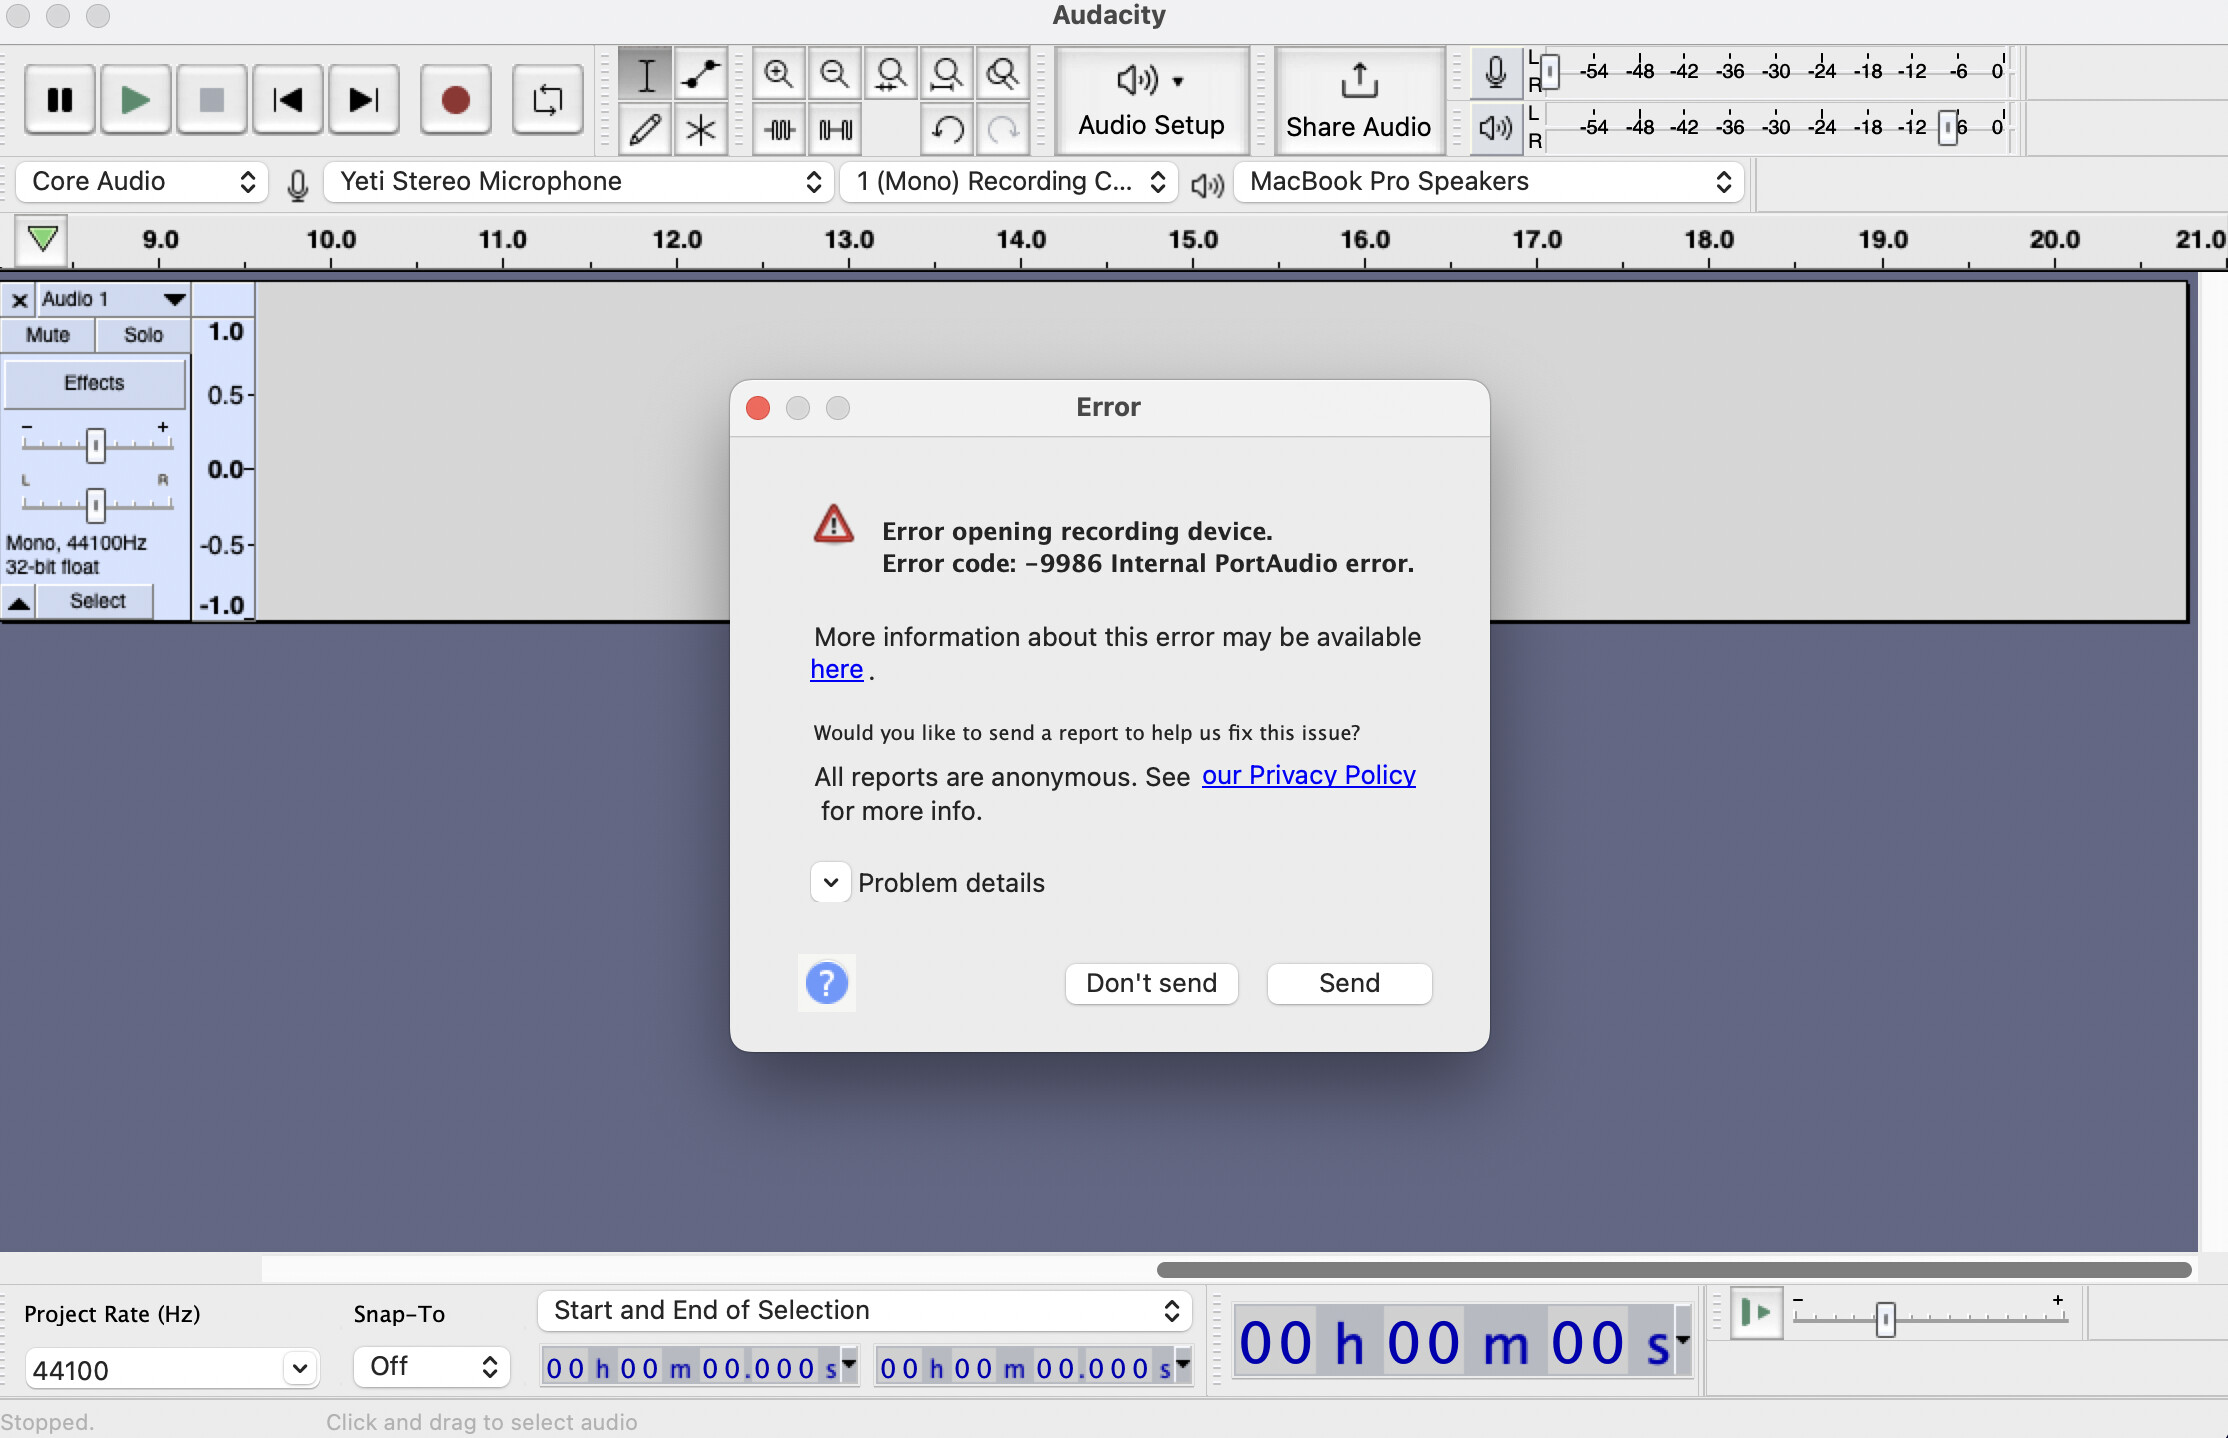Open 'our Privacy Policy' link

point(1308,775)
